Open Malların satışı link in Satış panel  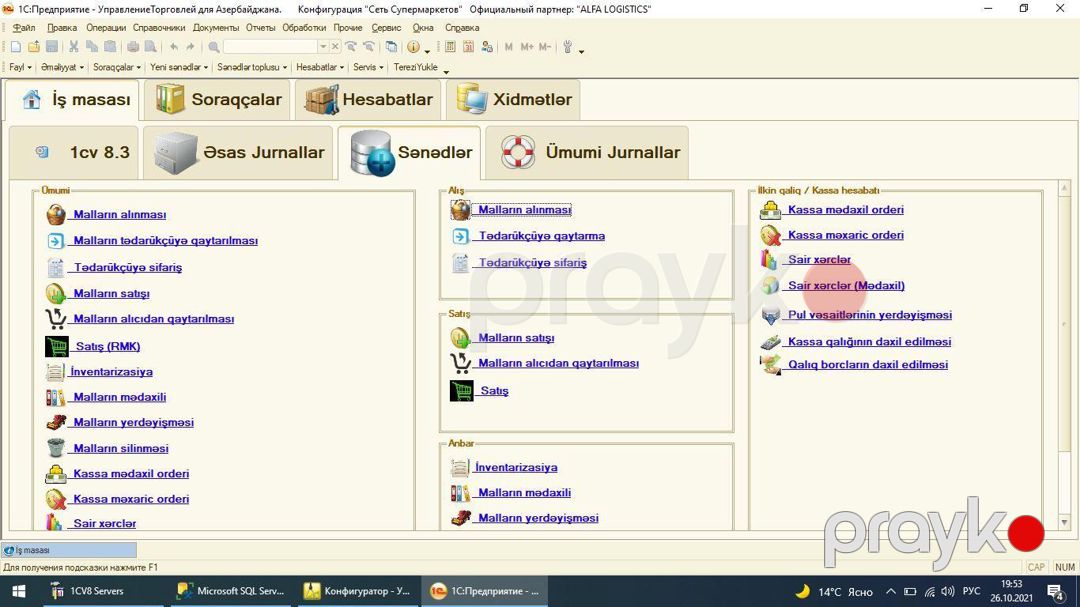coord(516,338)
